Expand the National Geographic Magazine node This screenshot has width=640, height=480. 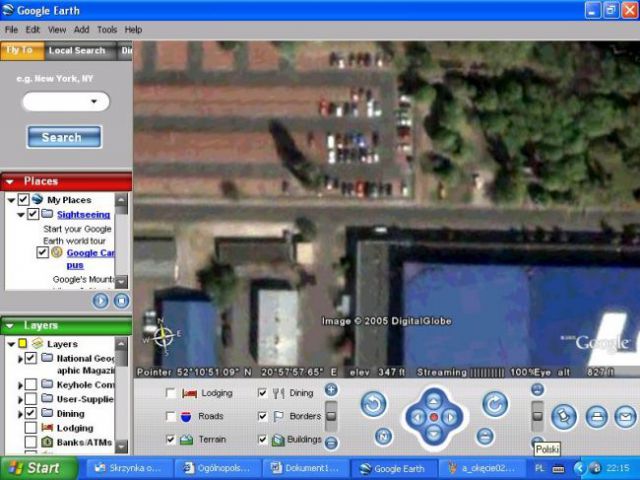tap(20, 359)
